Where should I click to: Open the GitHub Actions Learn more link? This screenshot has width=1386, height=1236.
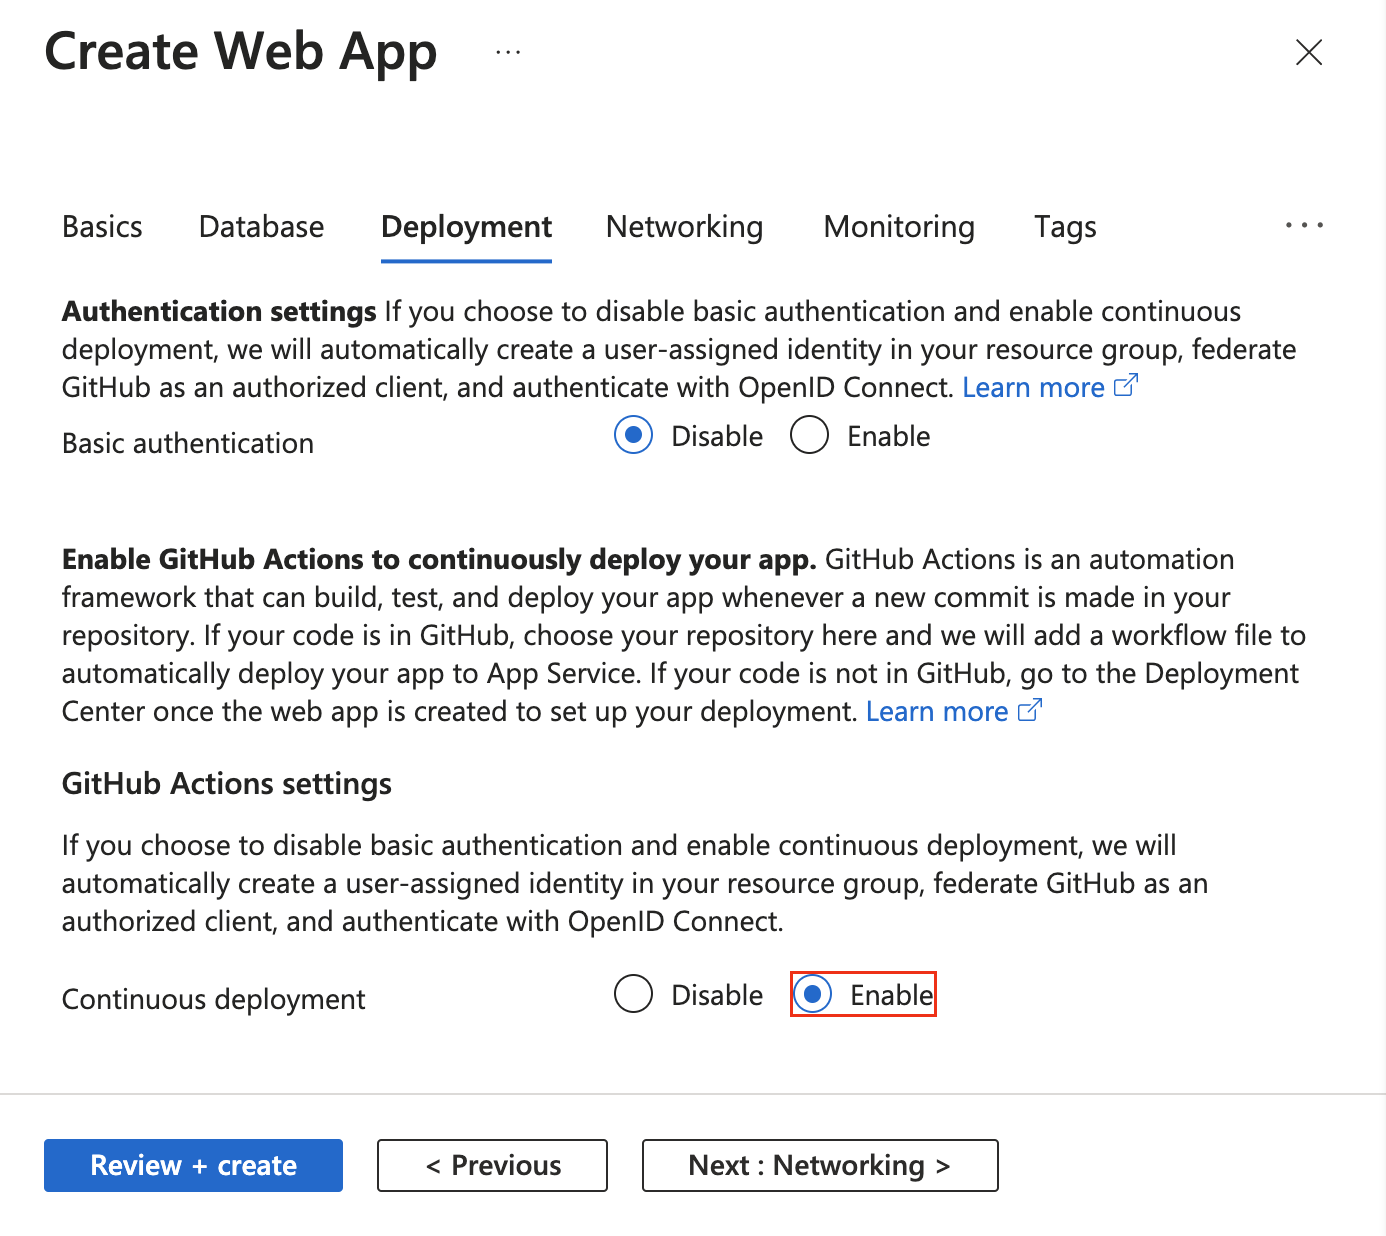pos(936,711)
